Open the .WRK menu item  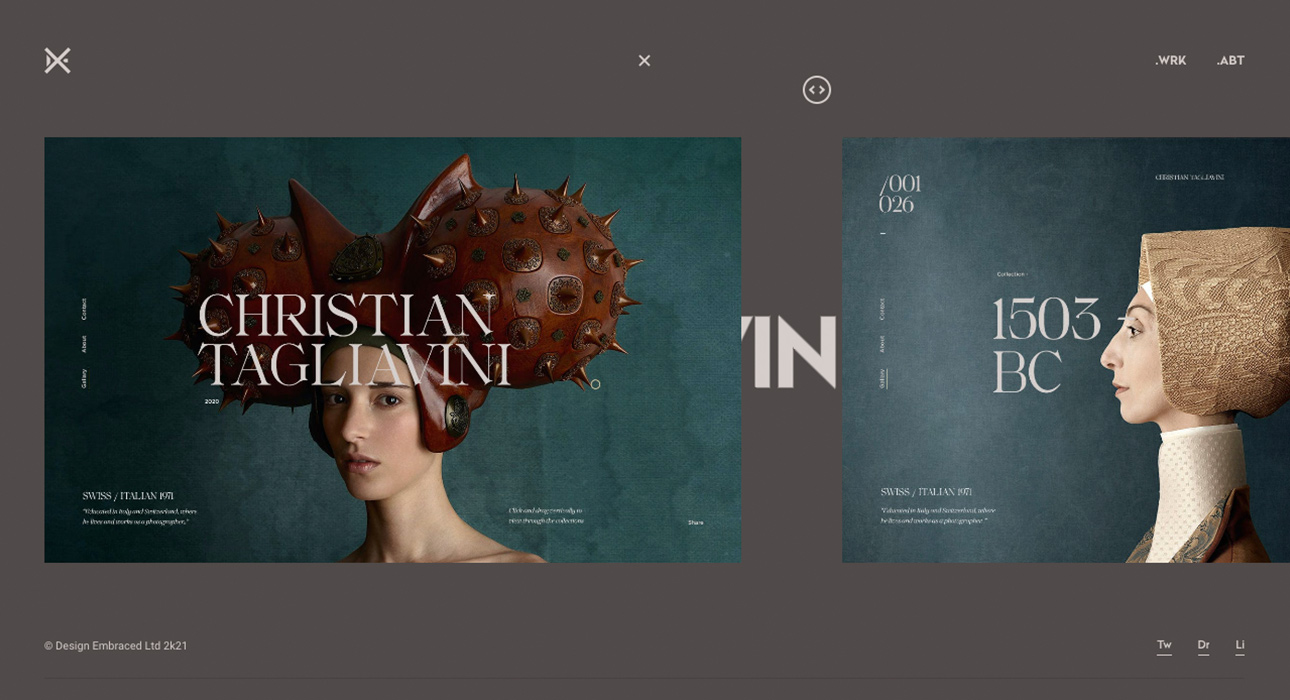(x=1170, y=61)
